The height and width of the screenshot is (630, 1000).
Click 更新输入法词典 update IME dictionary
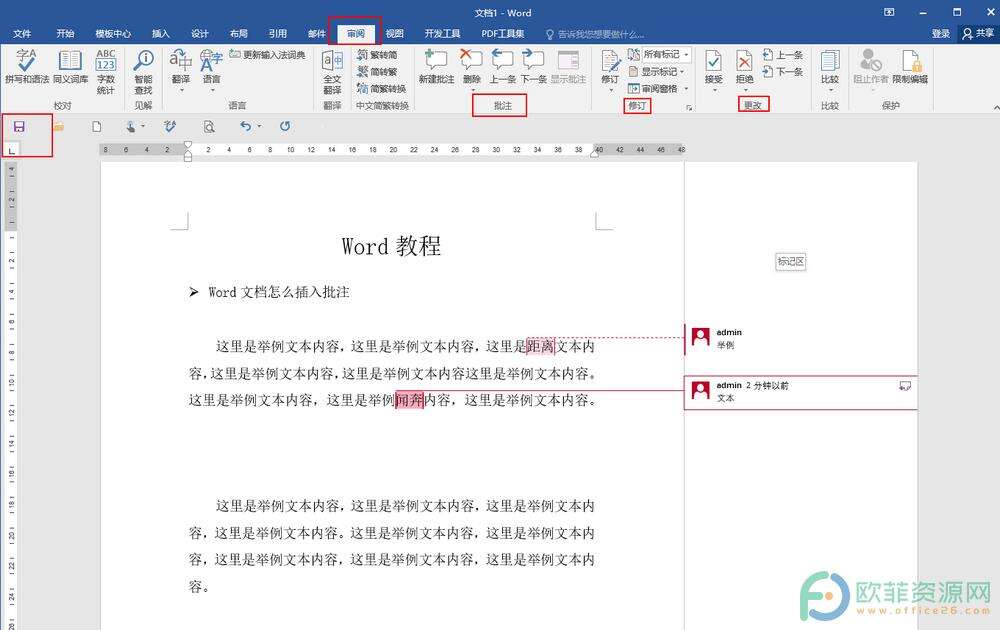pyautogui.click(x=267, y=55)
